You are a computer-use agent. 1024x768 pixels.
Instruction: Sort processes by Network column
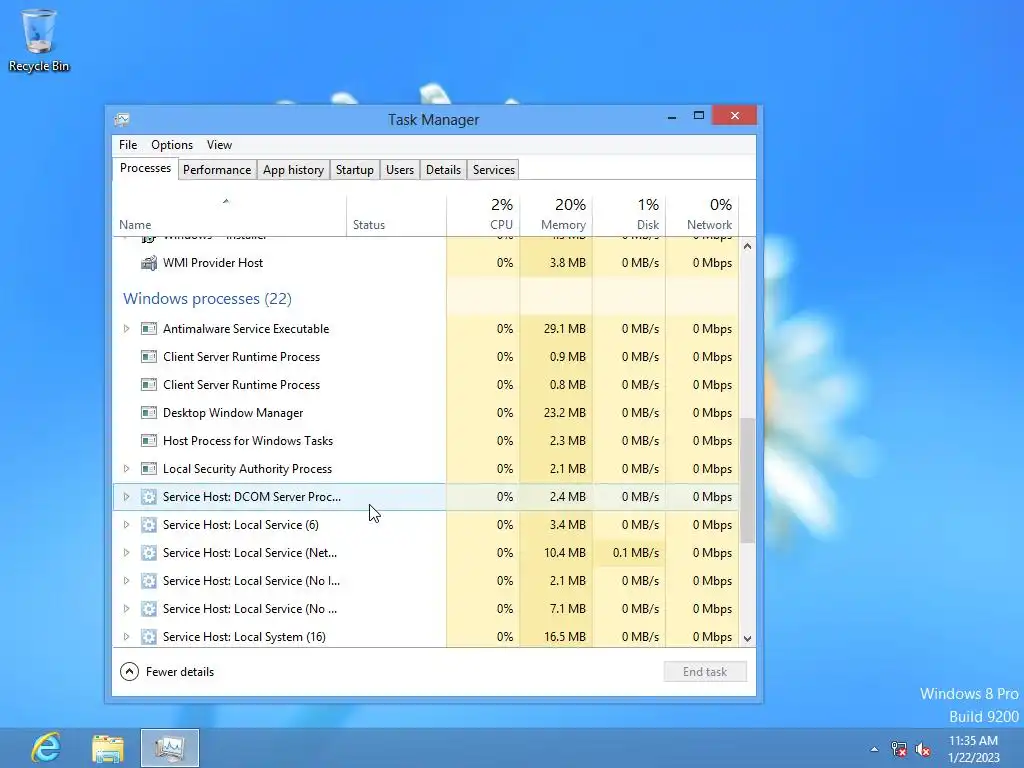click(x=703, y=215)
